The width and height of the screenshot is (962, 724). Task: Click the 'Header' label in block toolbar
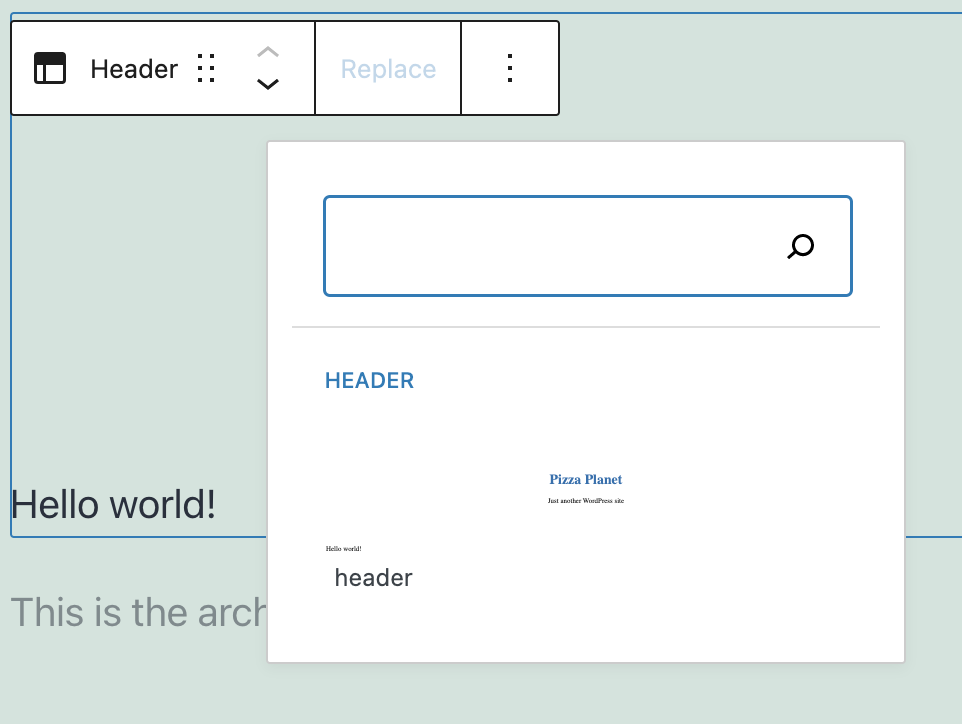point(134,69)
